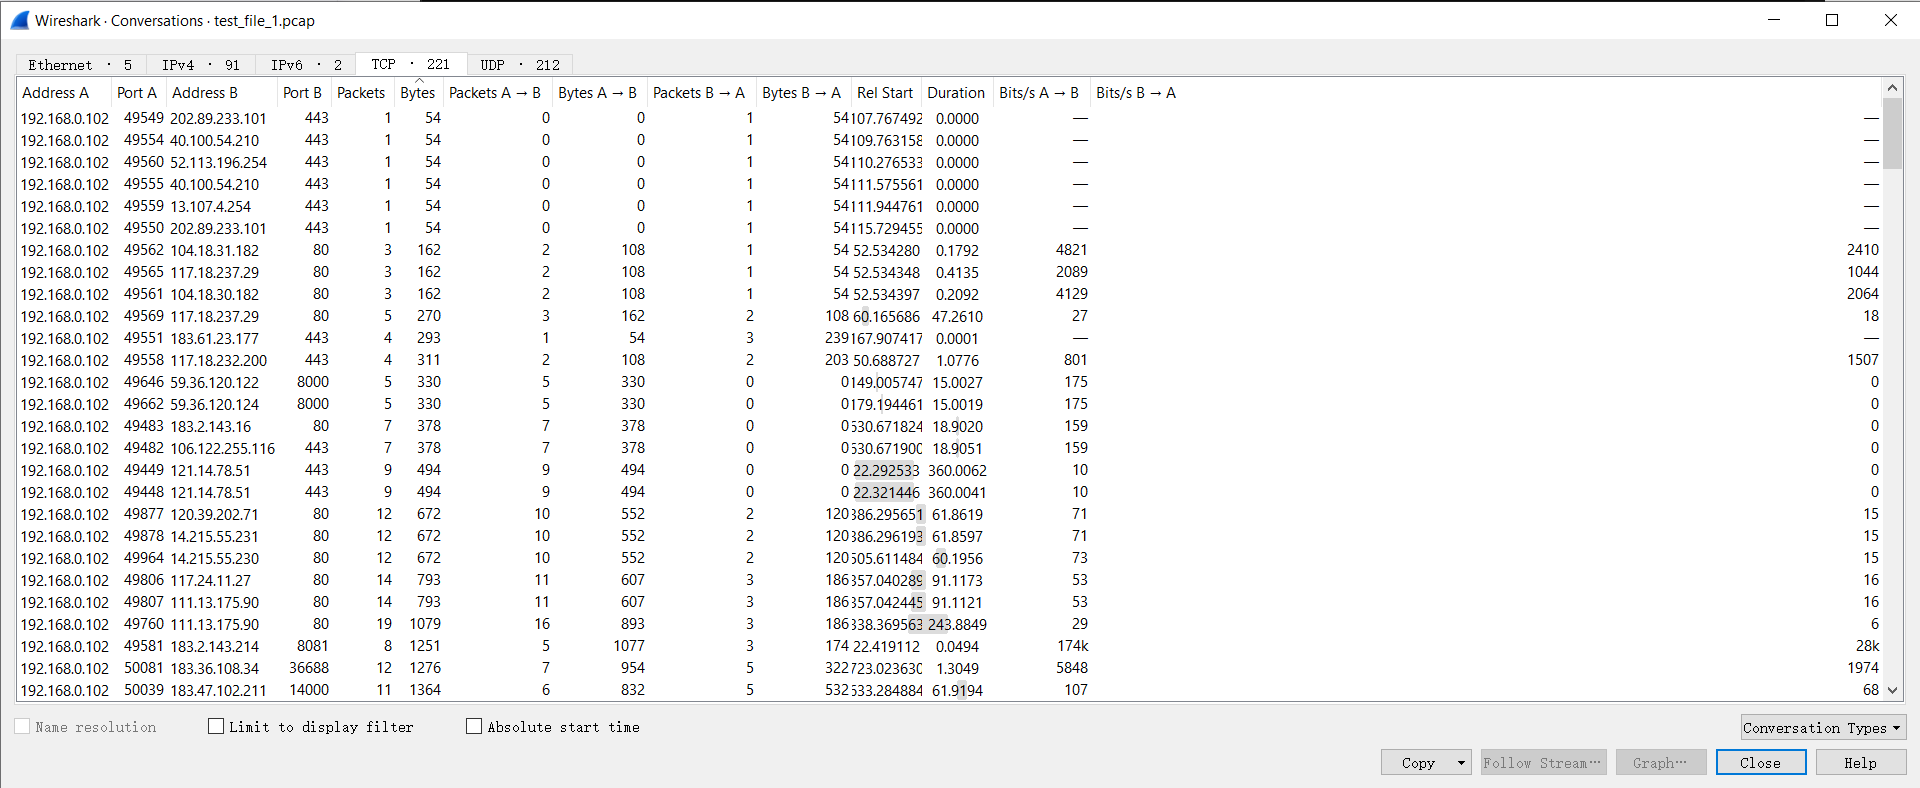The image size is (1920, 788).
Task: Switch to the IPv6 tab
Action: tap(306, 64)
